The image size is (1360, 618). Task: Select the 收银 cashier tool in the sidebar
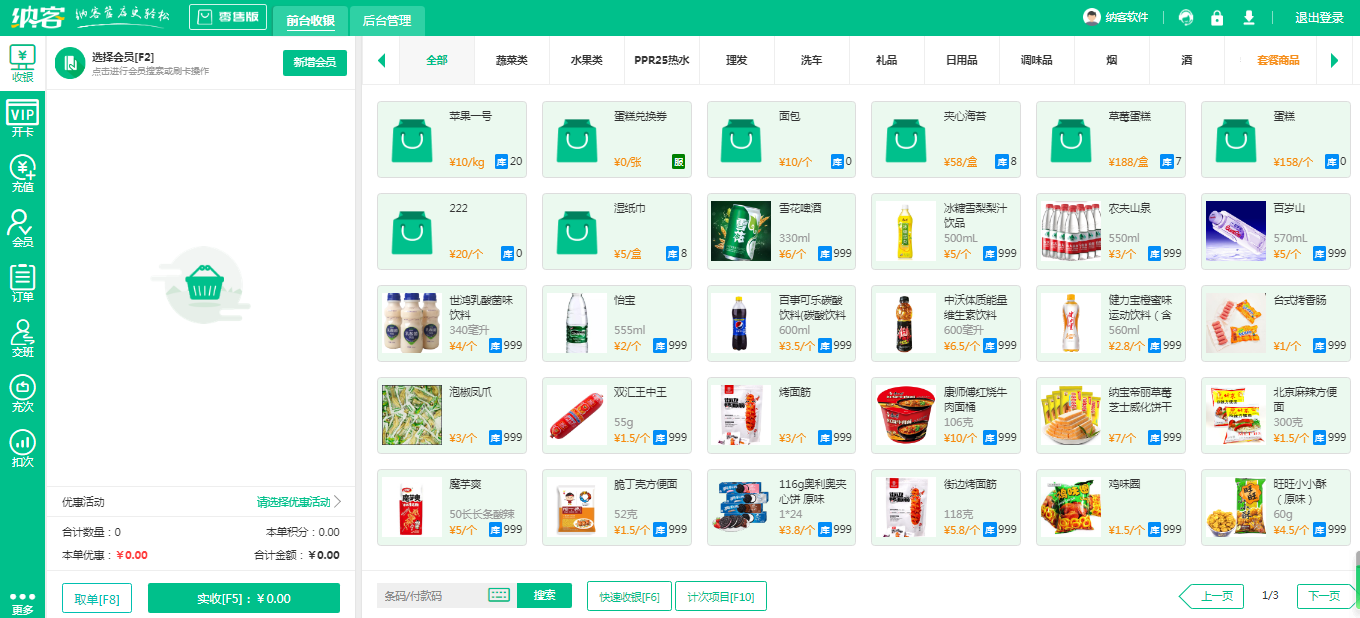[22, 63]
